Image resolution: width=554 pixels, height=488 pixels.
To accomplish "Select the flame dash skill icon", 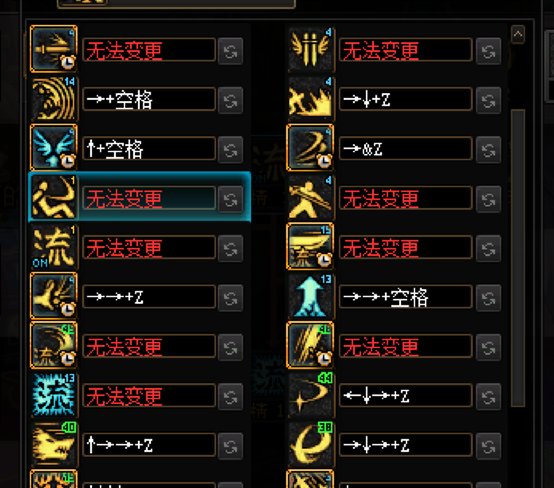I will pos(310,98).
